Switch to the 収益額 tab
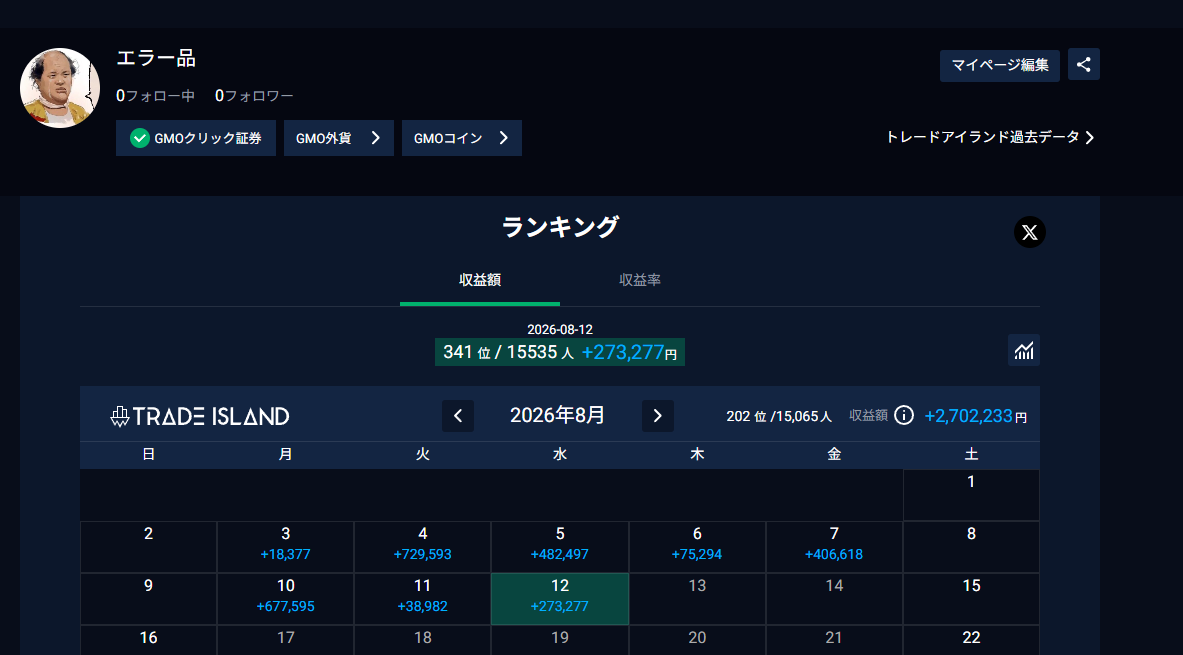This screenshot has height=655, width=1183. (x=480, y=280)
